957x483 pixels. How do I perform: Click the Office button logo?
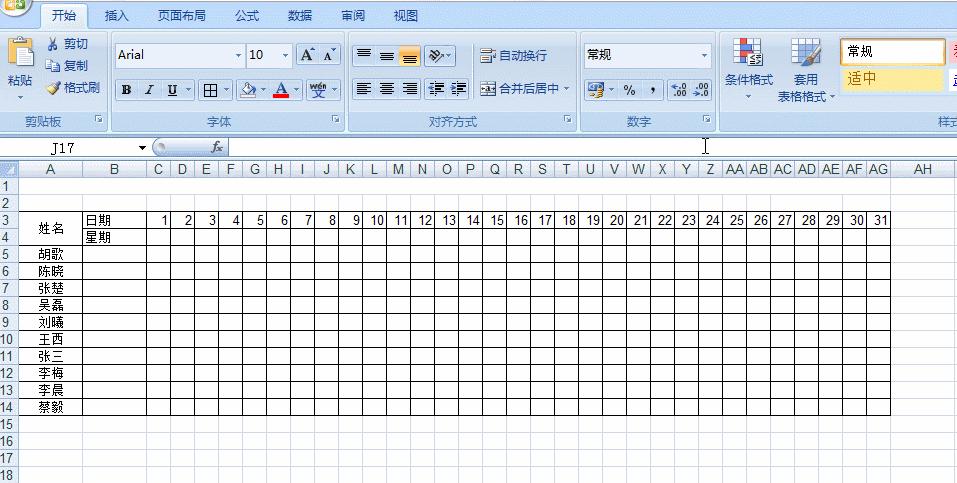click(x=15, y=5)
